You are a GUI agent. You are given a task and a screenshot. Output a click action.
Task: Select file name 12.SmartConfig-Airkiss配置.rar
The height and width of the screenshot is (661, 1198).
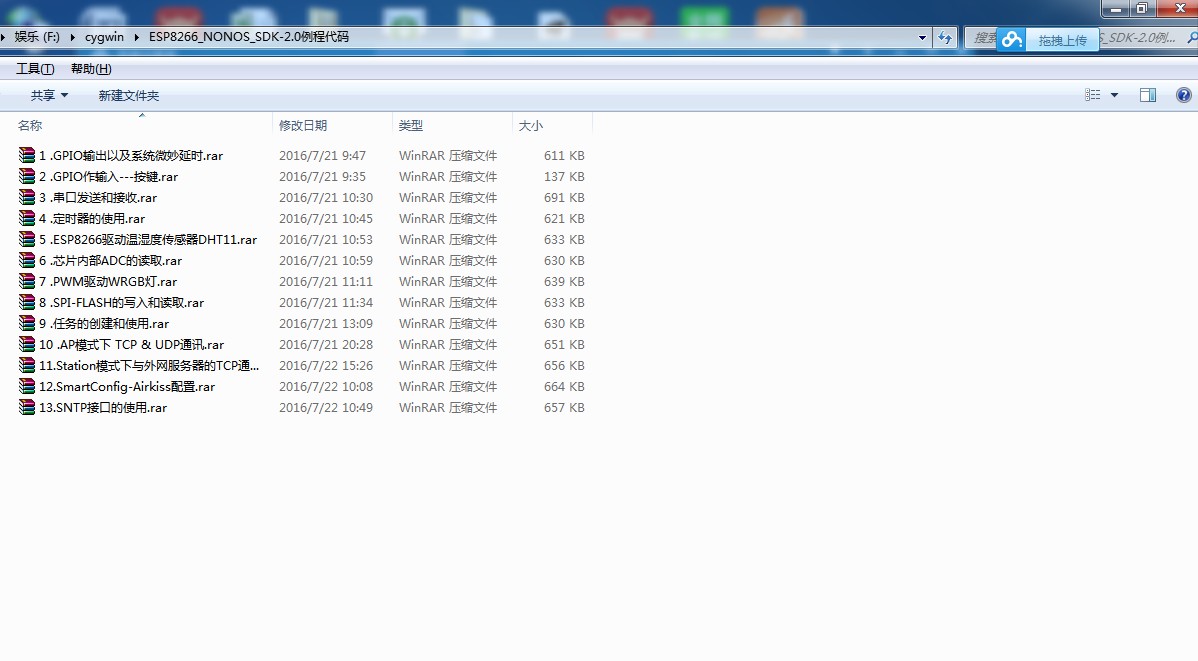pyautogui.click(x=127, y=387)
